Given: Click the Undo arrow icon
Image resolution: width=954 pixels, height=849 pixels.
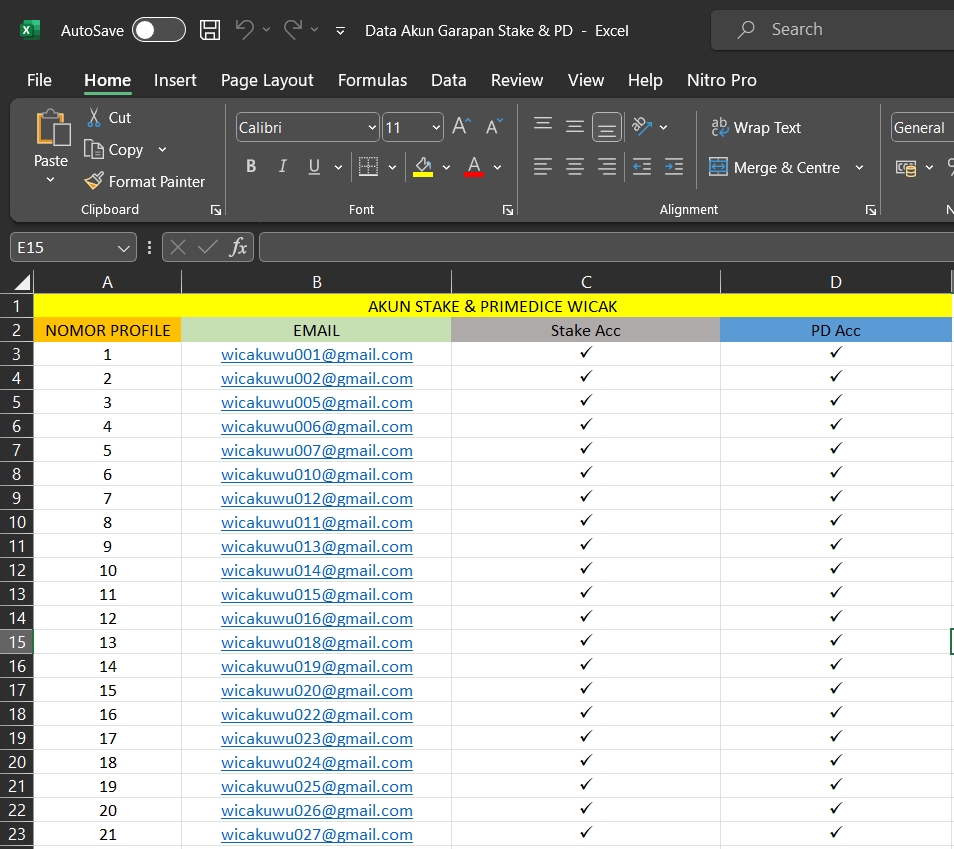Looking at the screenshot, I should pyautogui.click(x=245, y=29).
